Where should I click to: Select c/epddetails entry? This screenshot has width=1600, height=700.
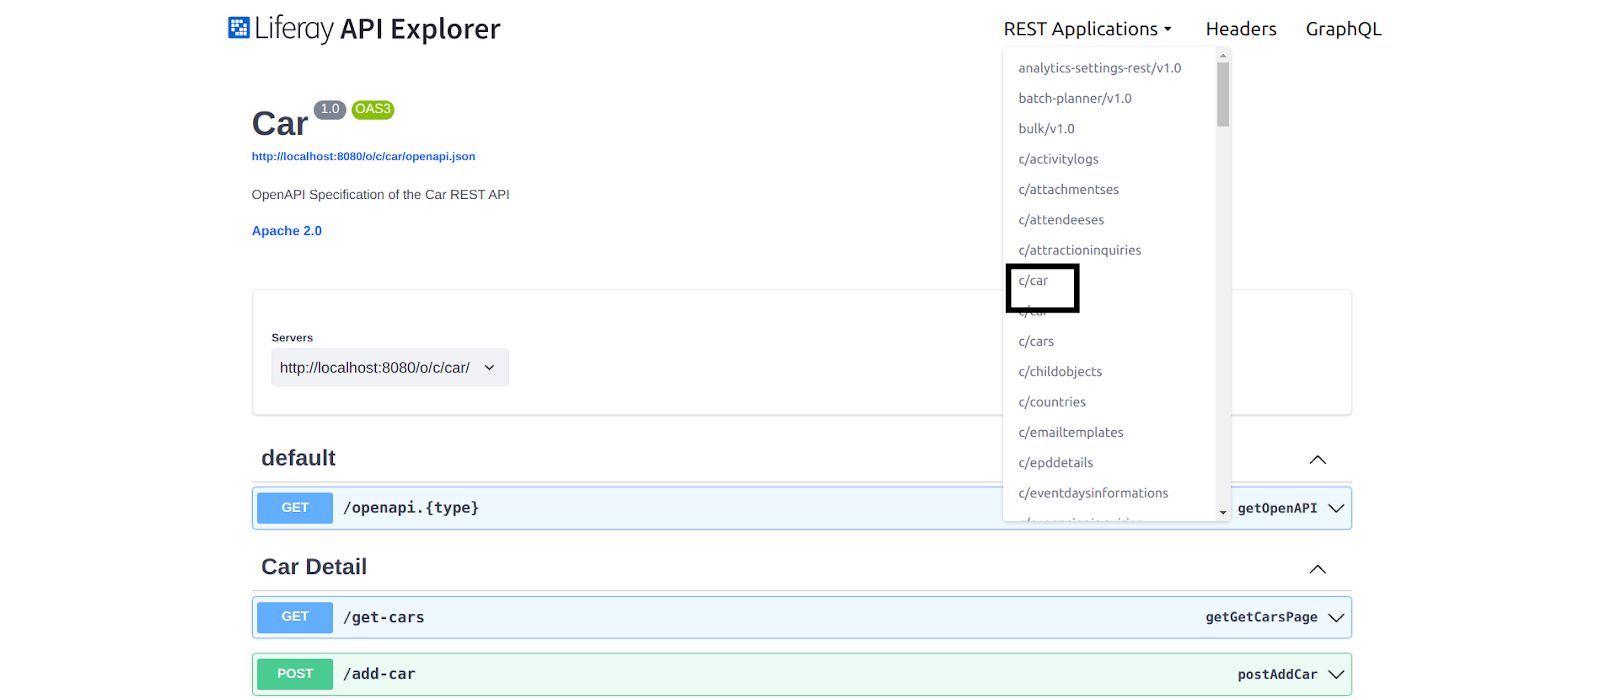pyautogui.click(x=1056, y=462)
